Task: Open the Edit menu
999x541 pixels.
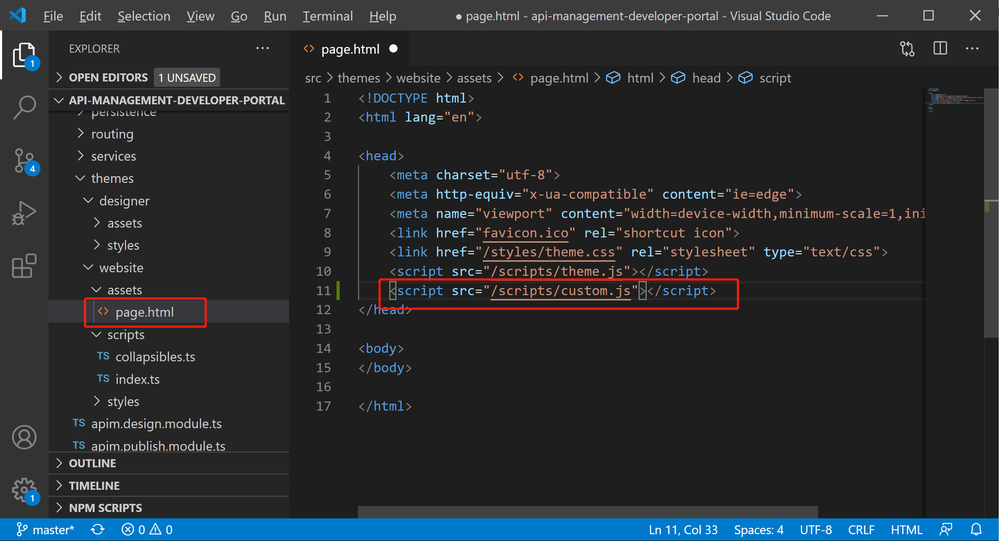Action: click(90, 16)
